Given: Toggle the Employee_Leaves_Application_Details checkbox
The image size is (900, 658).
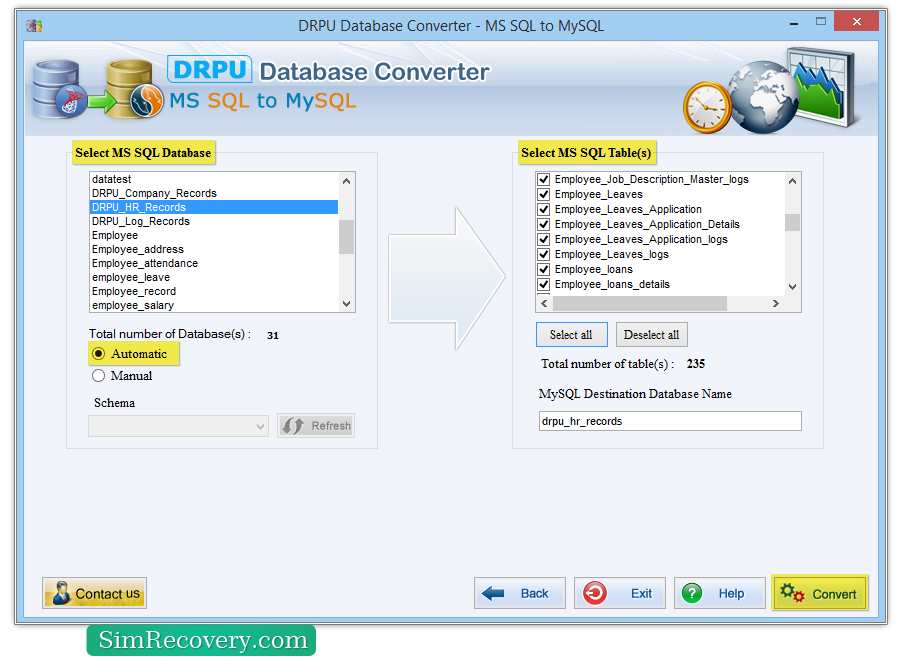Looking at the screenshot, I should pos(544,225).
